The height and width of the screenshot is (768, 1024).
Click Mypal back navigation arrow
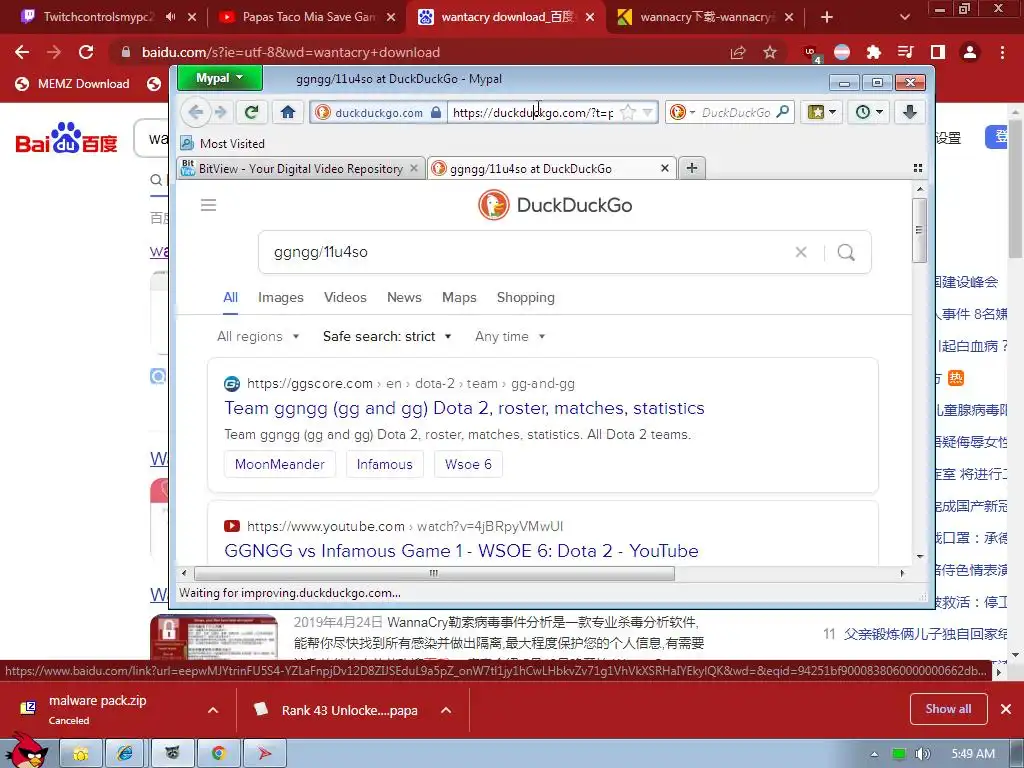195,112
